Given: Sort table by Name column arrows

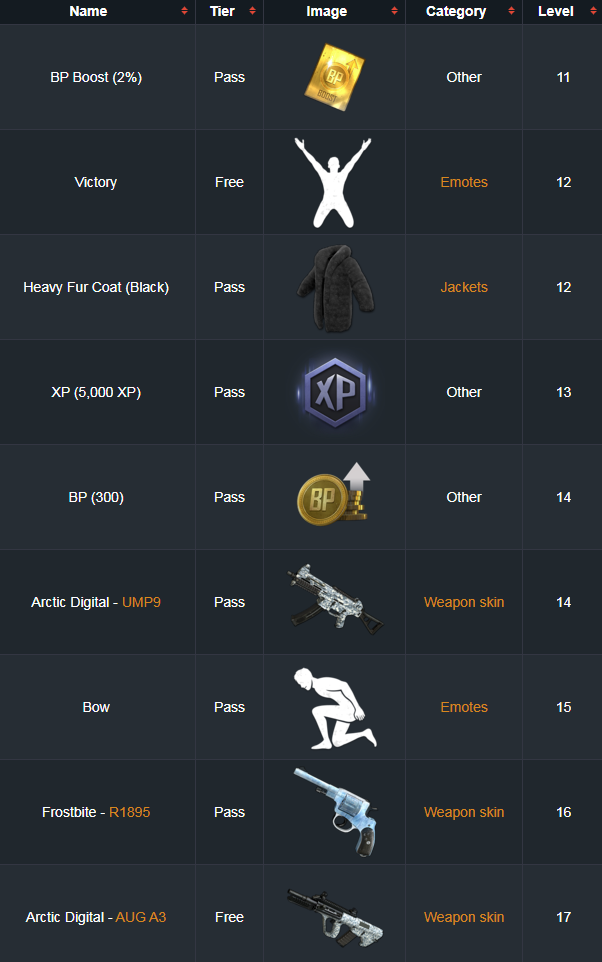Looking at the screenshot, I should coord(184,11).
